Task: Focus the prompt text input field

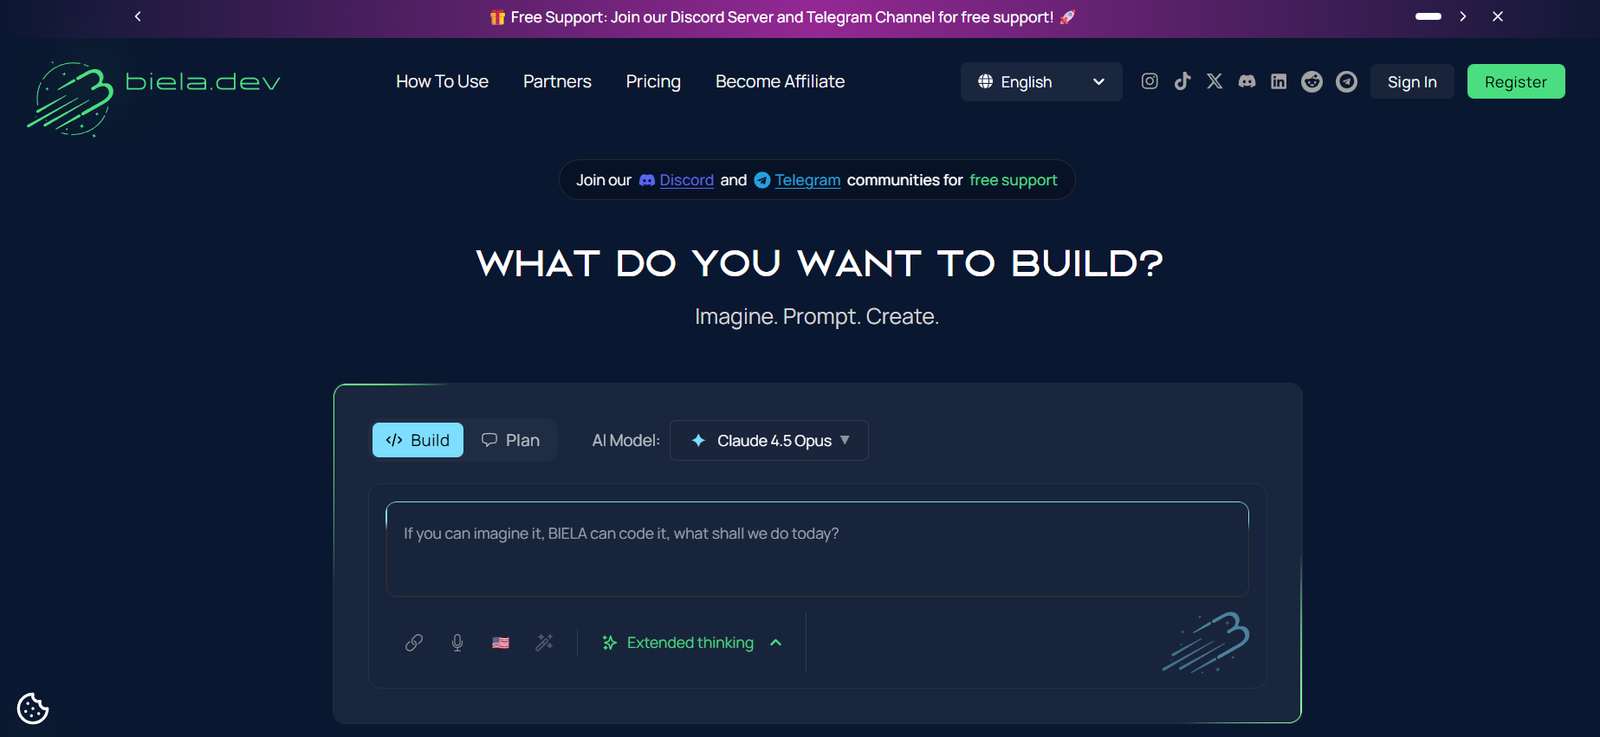Action: (x=816, y=549)
